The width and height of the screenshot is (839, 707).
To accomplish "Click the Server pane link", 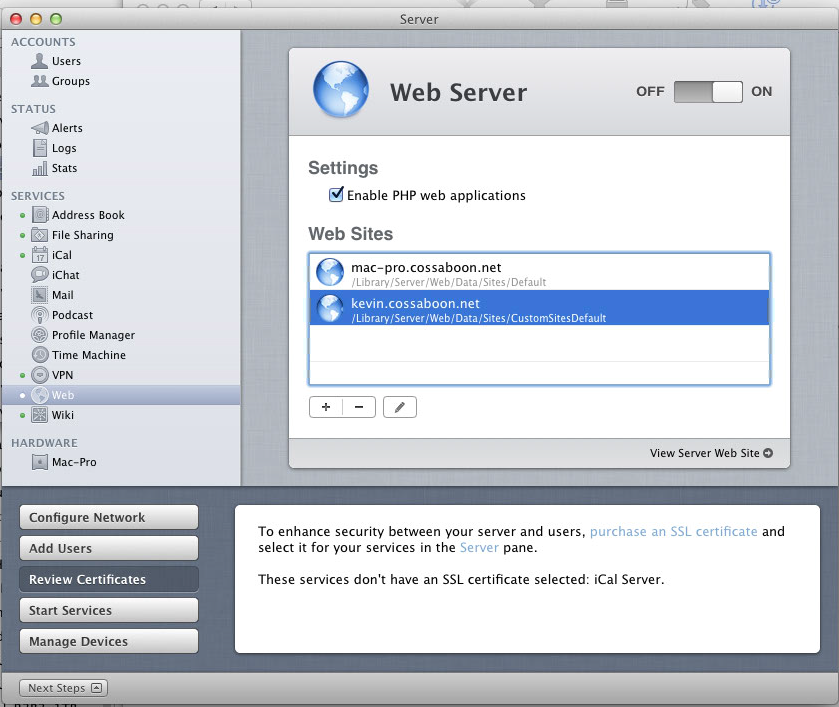I will coord(479,548).
